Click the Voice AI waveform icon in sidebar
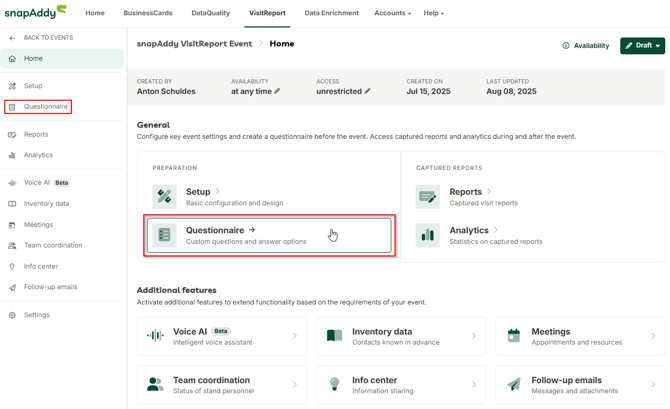This screenshot has width=670, height=409. pyautogui.click(x=12, y=183)
